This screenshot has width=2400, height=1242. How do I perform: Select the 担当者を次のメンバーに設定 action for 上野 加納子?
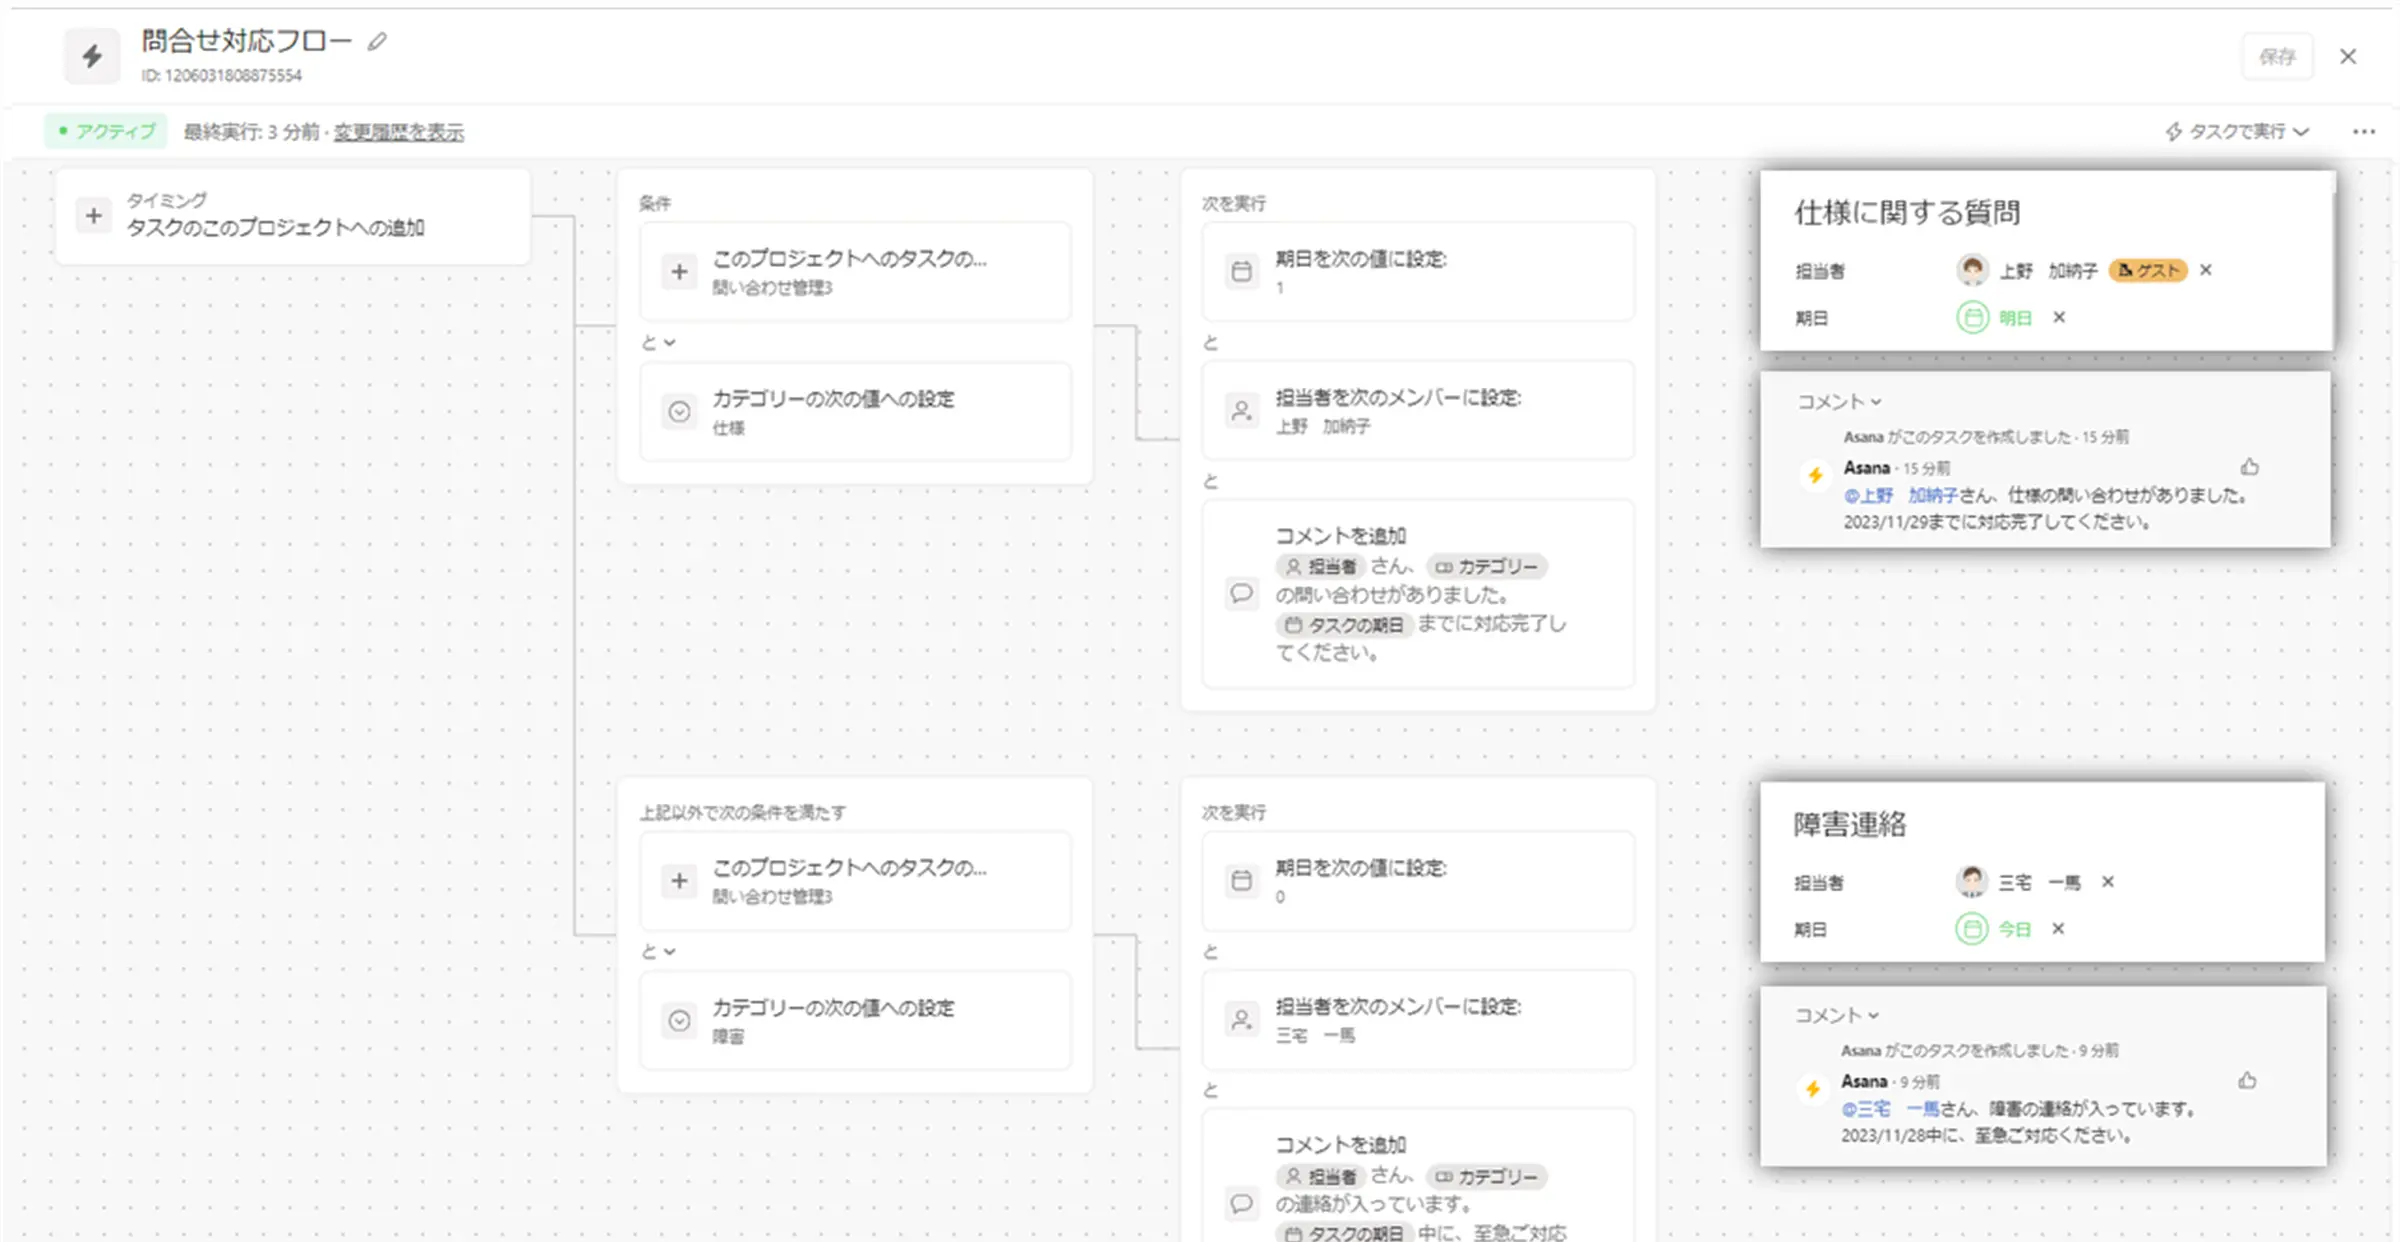click(1418, 410)
